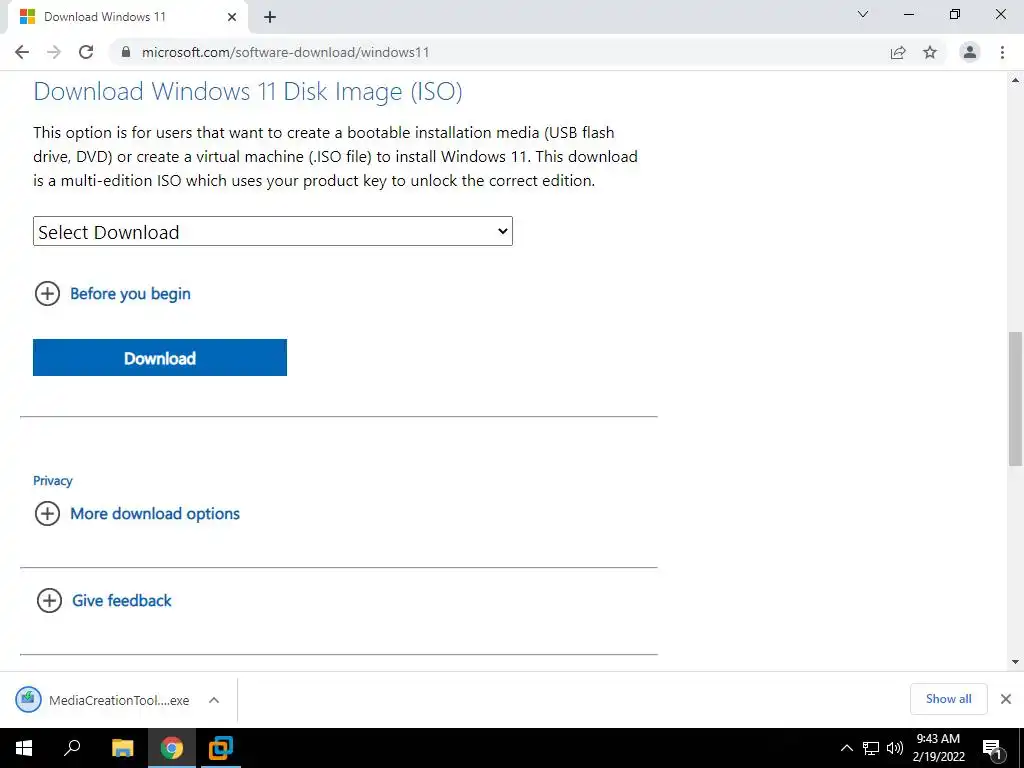Click the padlock site info icon
Viewport: 1024px width, 768px height.
[126, 52]
